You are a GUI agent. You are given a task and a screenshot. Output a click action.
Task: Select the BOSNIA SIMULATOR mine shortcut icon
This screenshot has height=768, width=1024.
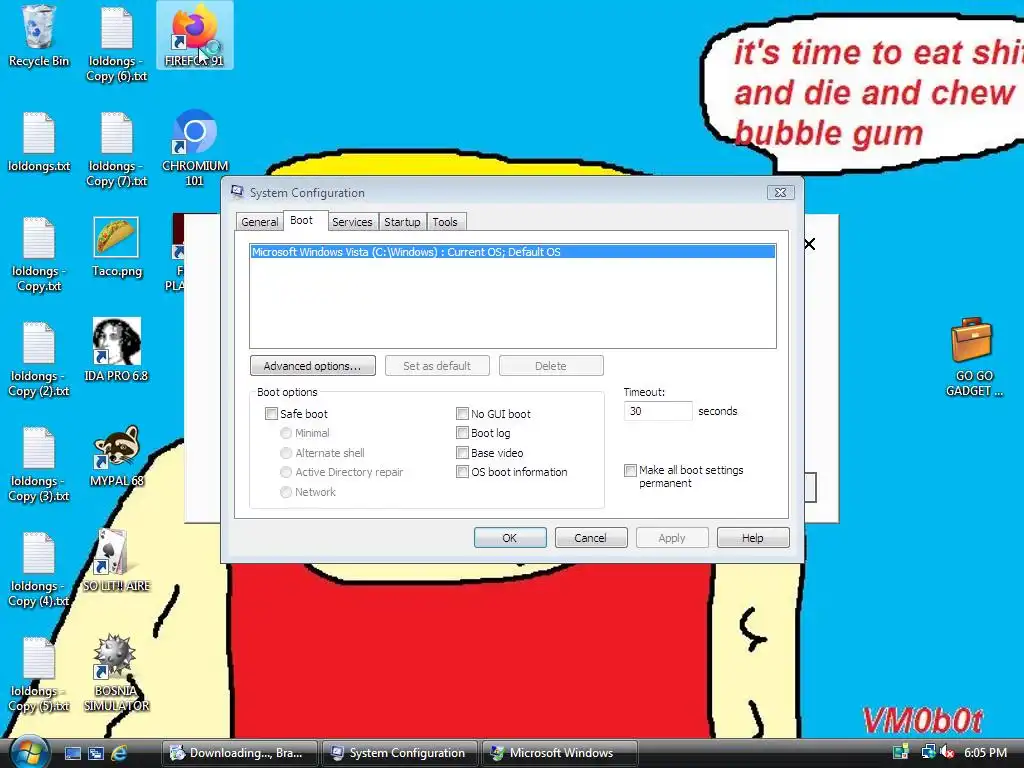pyautogui.click(x=116, y=673)
